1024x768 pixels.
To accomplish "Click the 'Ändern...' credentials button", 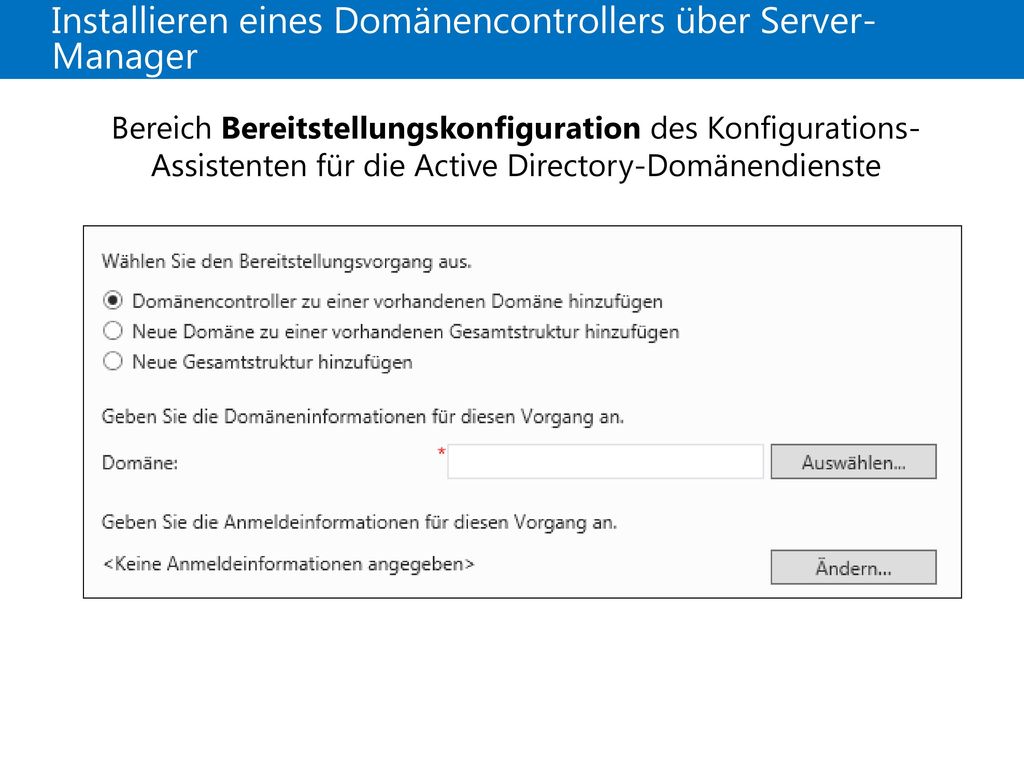I will coord(854,567).
